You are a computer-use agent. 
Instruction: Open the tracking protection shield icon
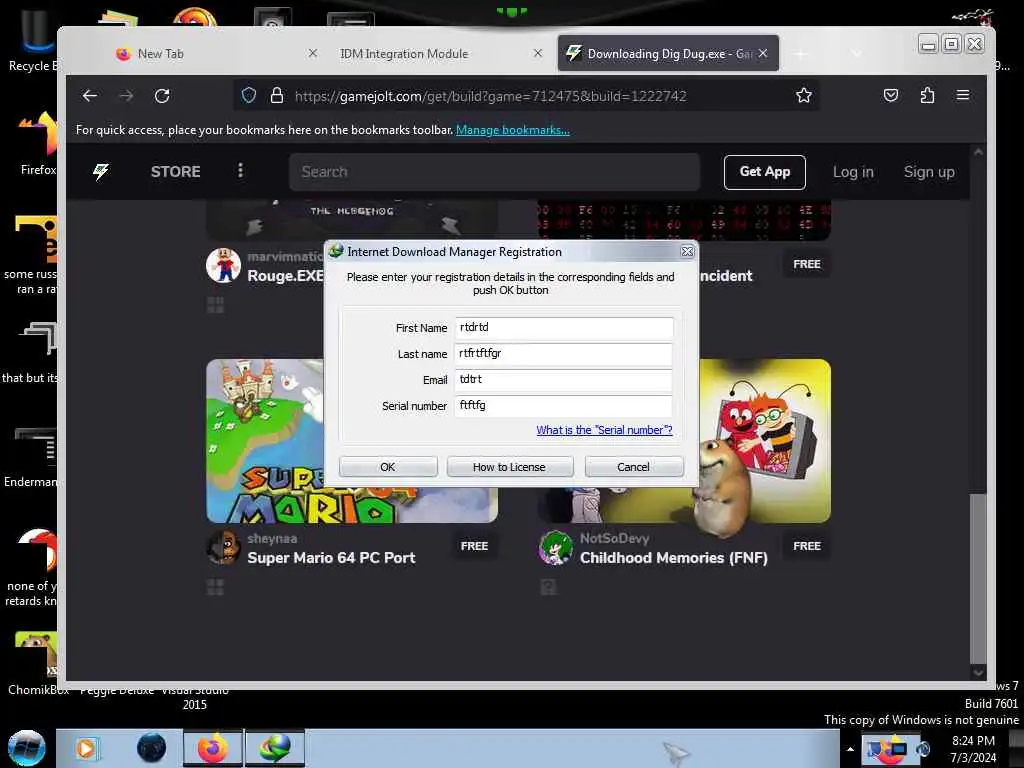pyautogui.click(x=249, y=95)
